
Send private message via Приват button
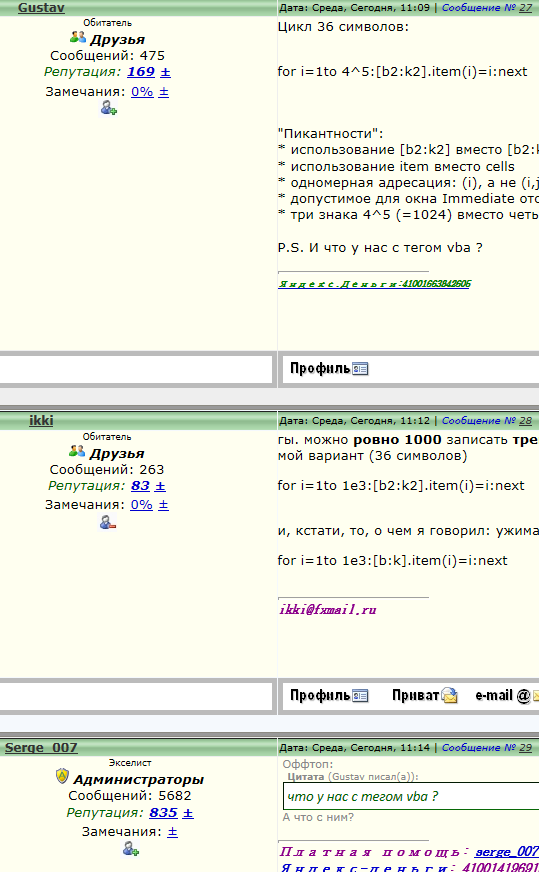[424, 695]
